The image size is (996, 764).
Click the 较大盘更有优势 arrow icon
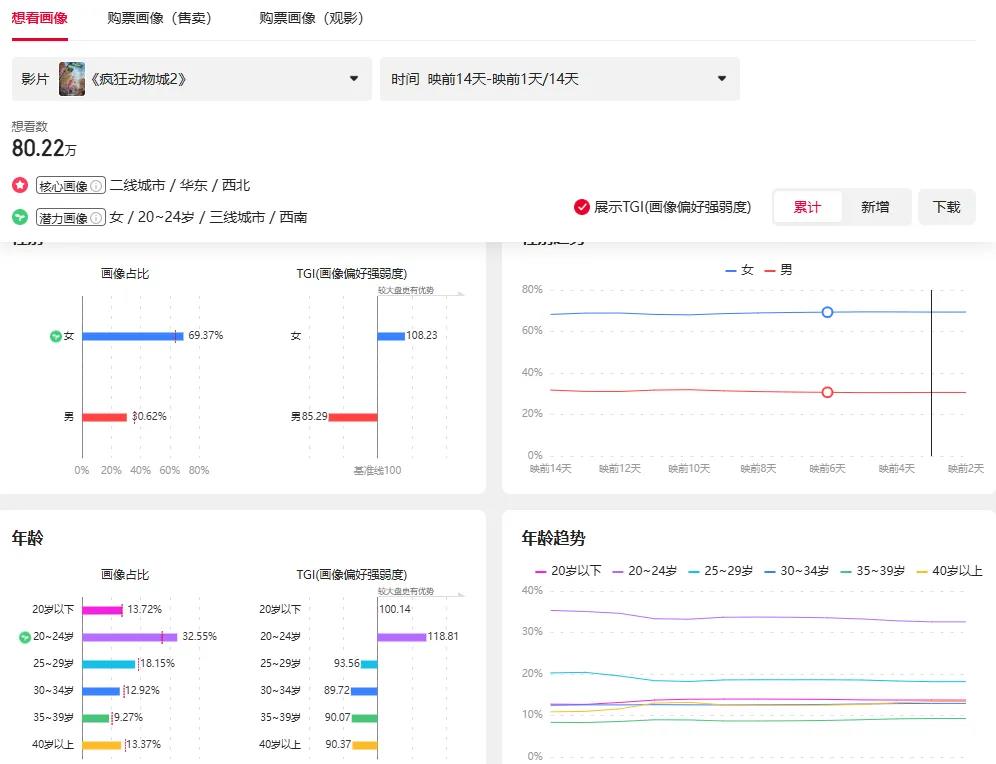458,291
